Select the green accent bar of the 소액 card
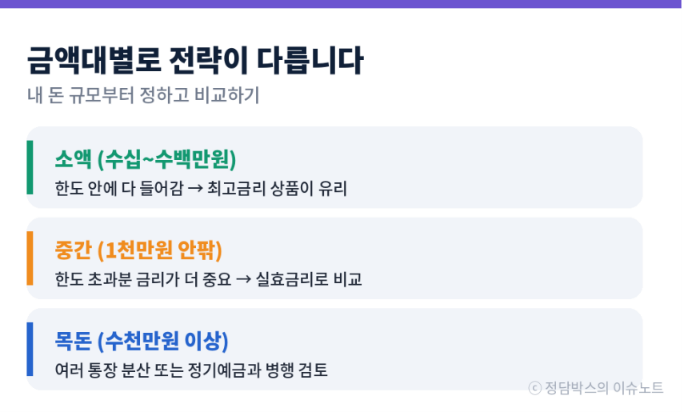 coord(30,167)
